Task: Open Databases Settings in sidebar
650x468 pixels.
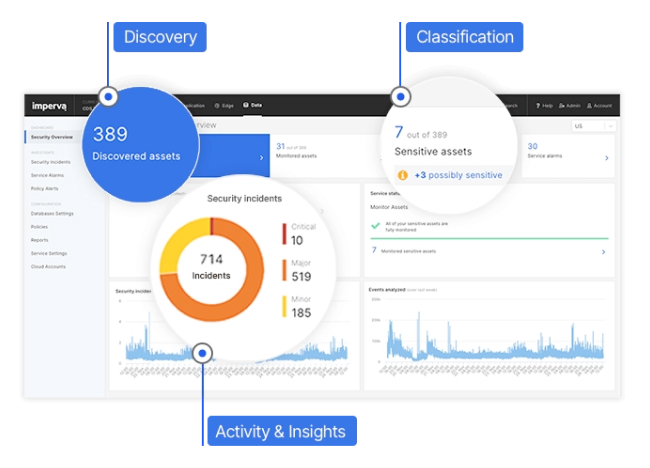Action: click(52, 213)
